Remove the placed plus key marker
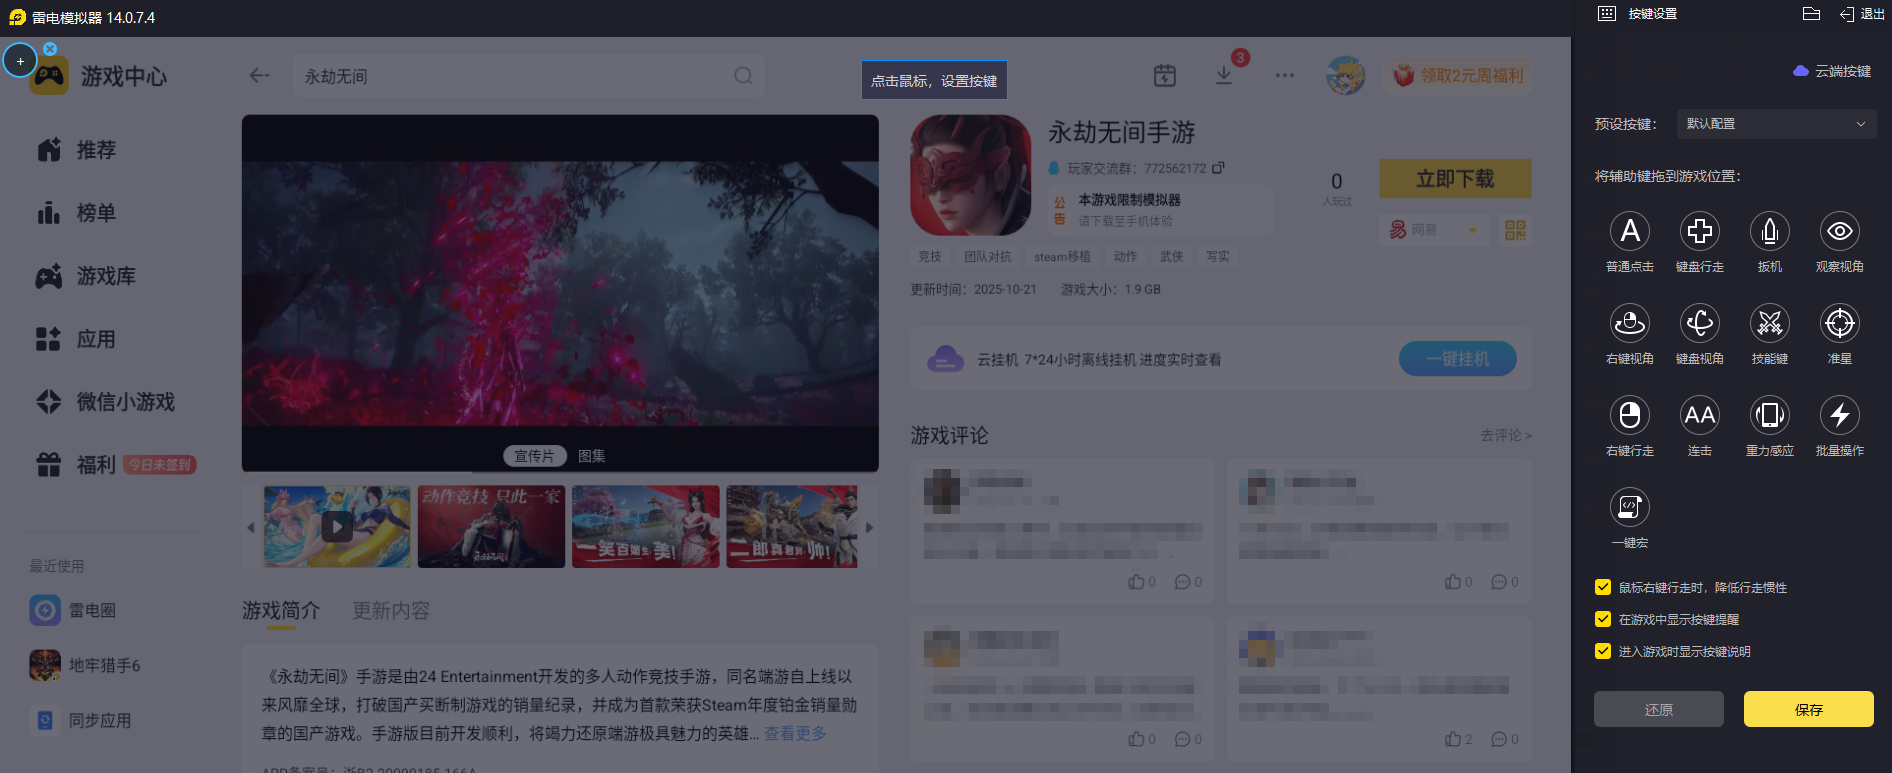 (50, 48)
